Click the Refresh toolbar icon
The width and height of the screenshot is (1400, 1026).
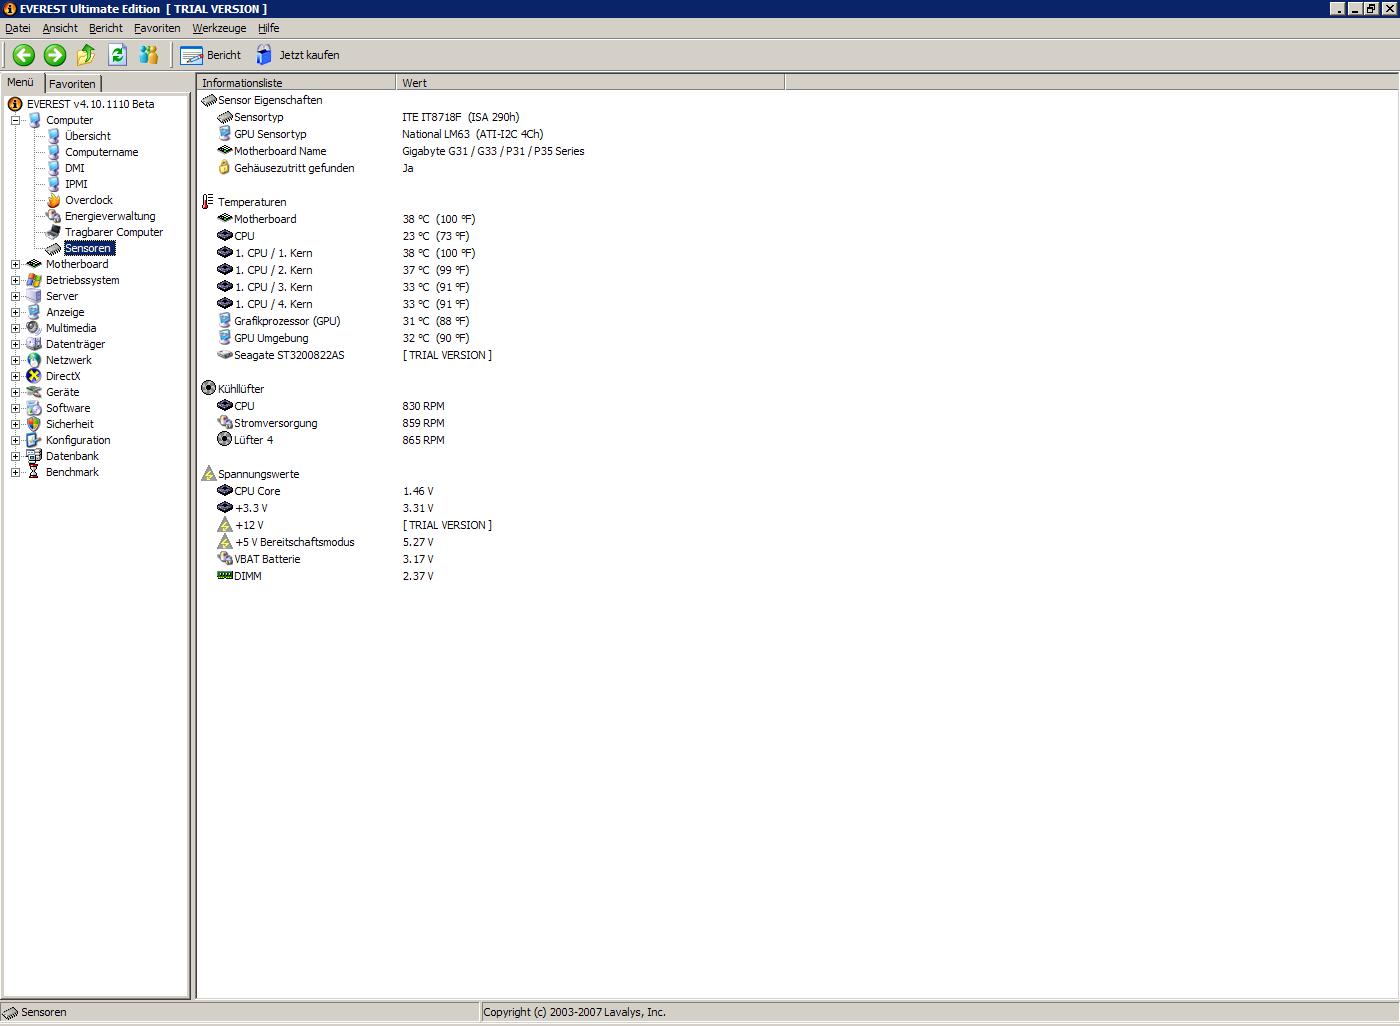click(x=117, y=55)
